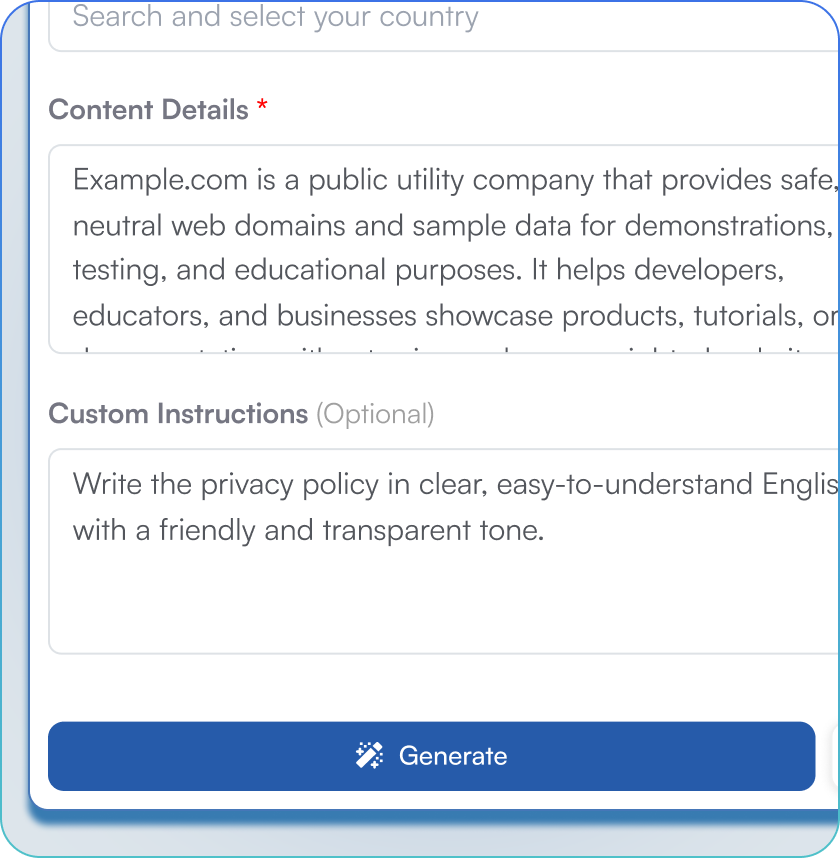The height and width of the screenshot is (858, 840).
Task: Click the word educators in Content Details
Action: (x=135, y=315)
